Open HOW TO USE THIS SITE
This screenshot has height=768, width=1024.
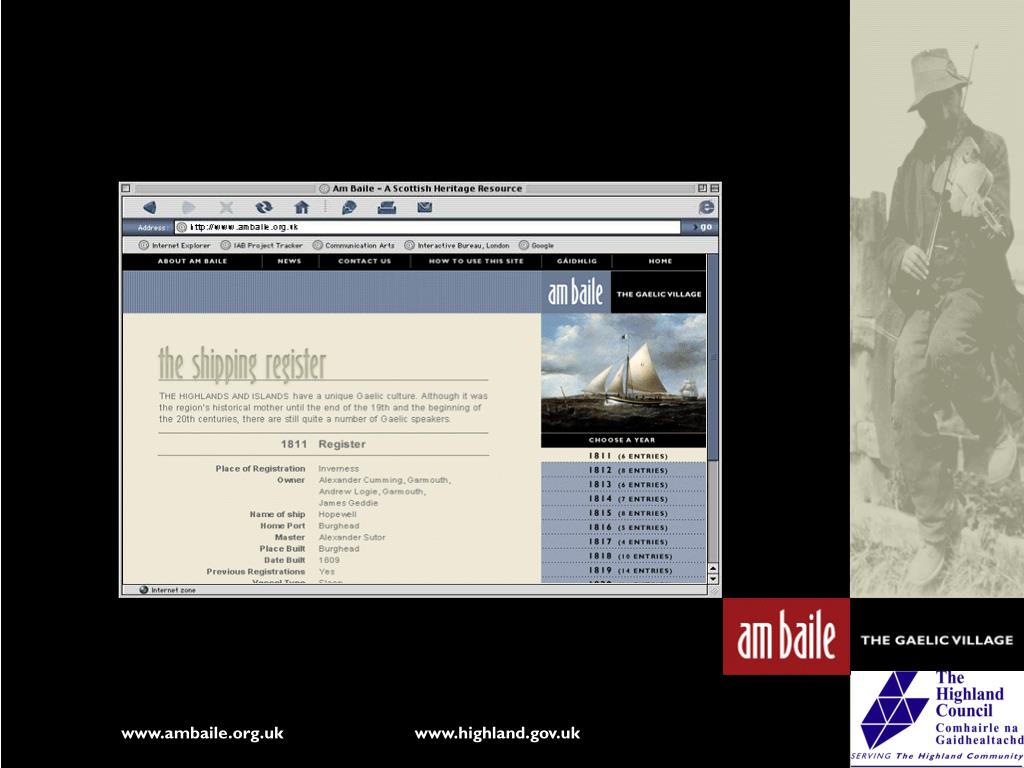coord(476,261)
